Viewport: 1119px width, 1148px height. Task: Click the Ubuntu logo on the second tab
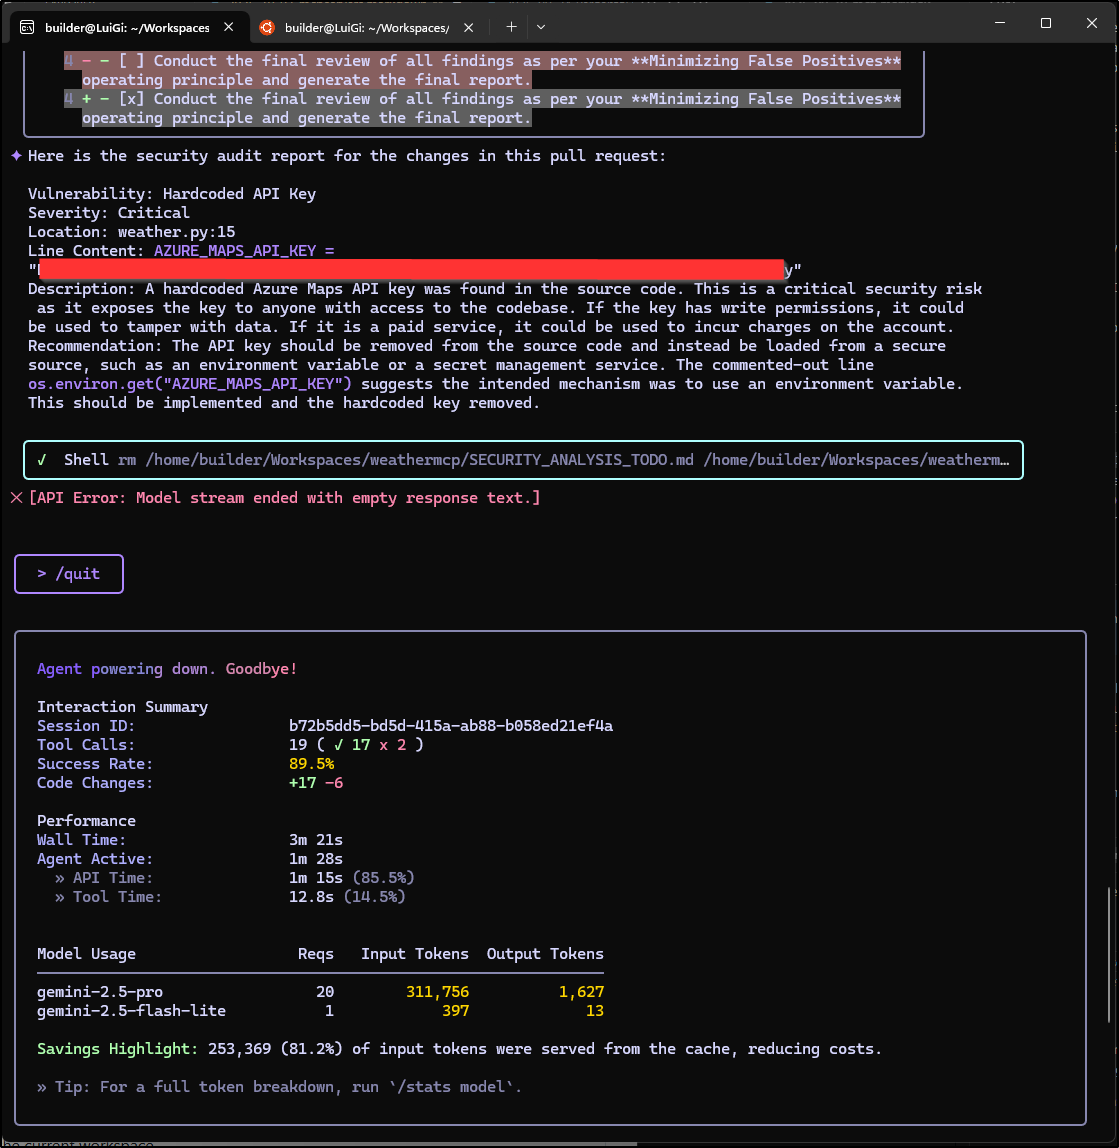point(266,27)
